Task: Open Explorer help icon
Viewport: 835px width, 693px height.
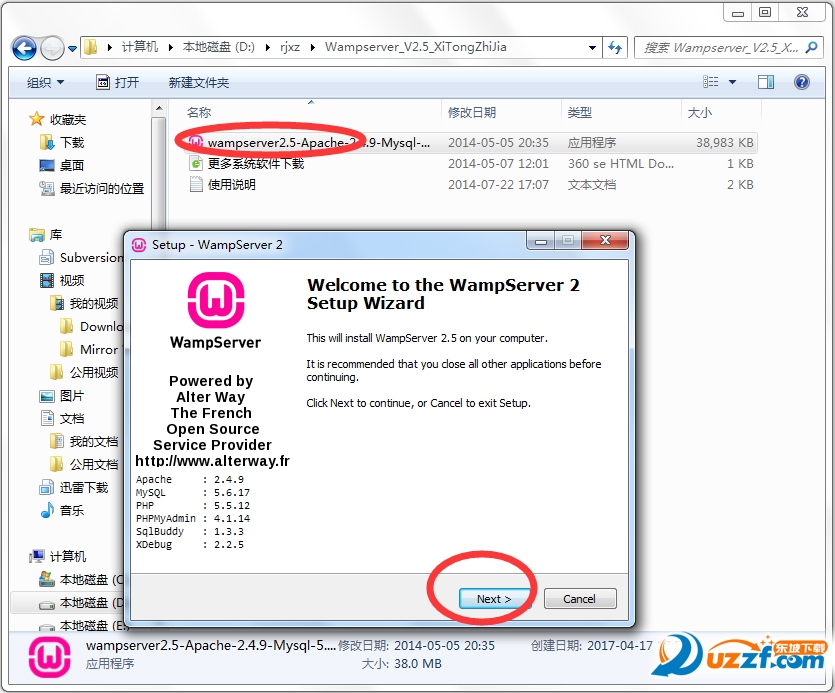Action: [x=801, y=82]
